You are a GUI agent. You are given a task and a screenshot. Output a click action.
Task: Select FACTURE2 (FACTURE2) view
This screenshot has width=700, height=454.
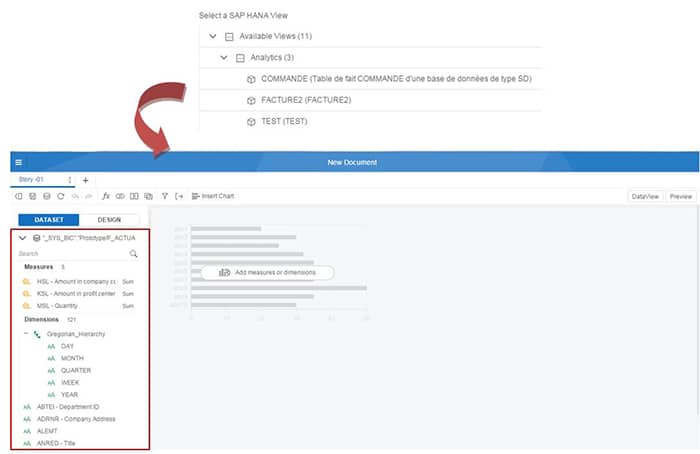tap(371, 100)
